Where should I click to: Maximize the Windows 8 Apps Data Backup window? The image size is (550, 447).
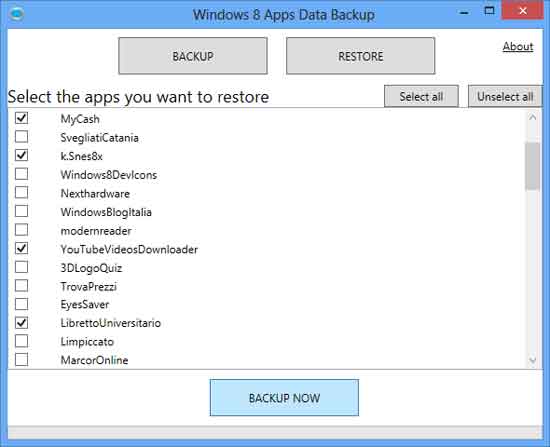(489, 11)
